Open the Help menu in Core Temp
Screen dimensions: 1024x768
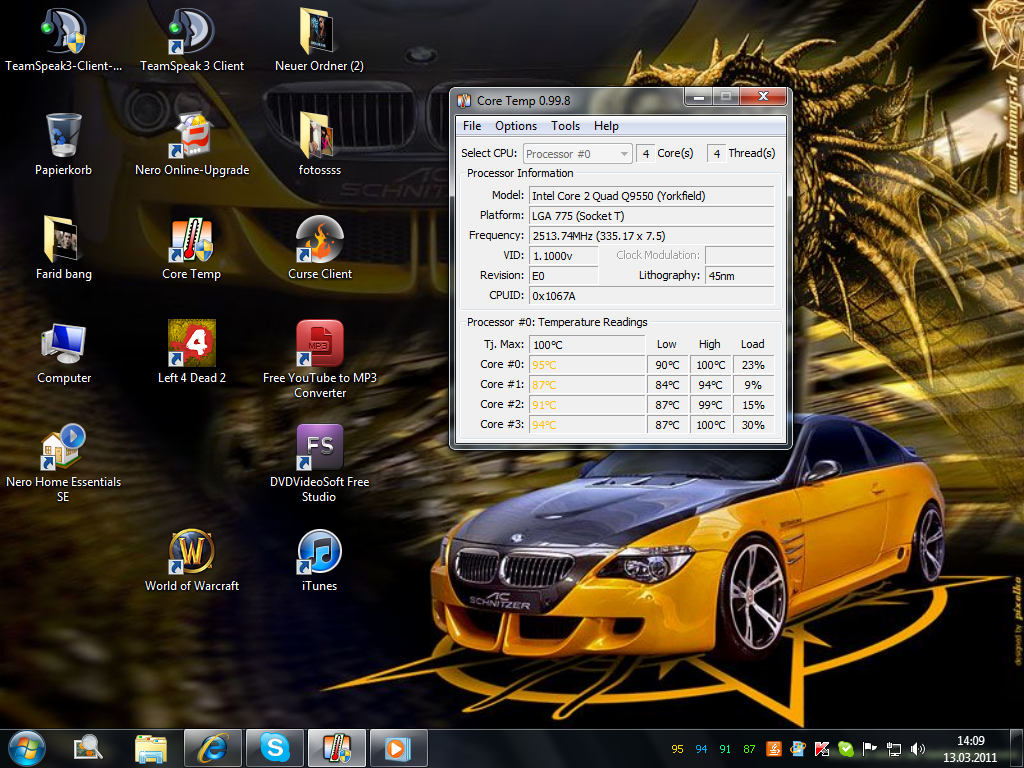606,126
